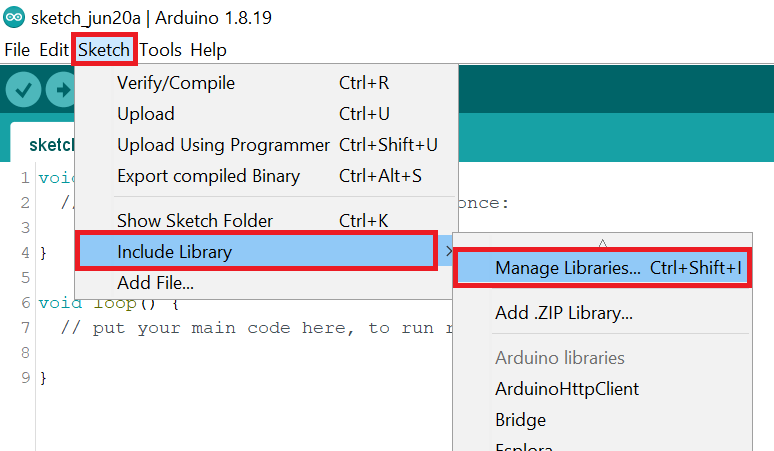Screen dimensions: 774x451
Task: Open the Edit menu
Action: [54, 50]
